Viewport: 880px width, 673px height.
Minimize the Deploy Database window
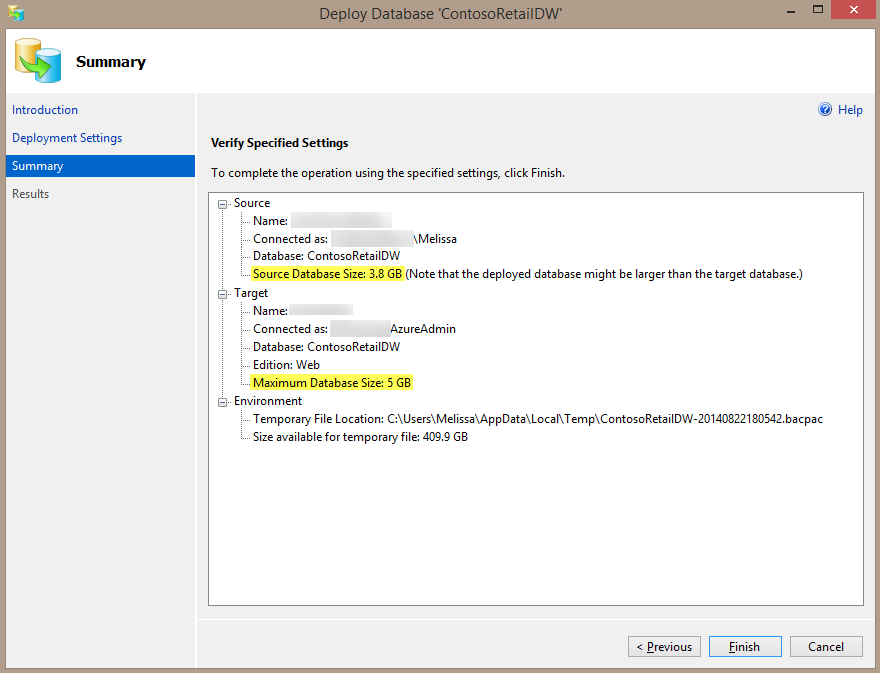(791, 11)
